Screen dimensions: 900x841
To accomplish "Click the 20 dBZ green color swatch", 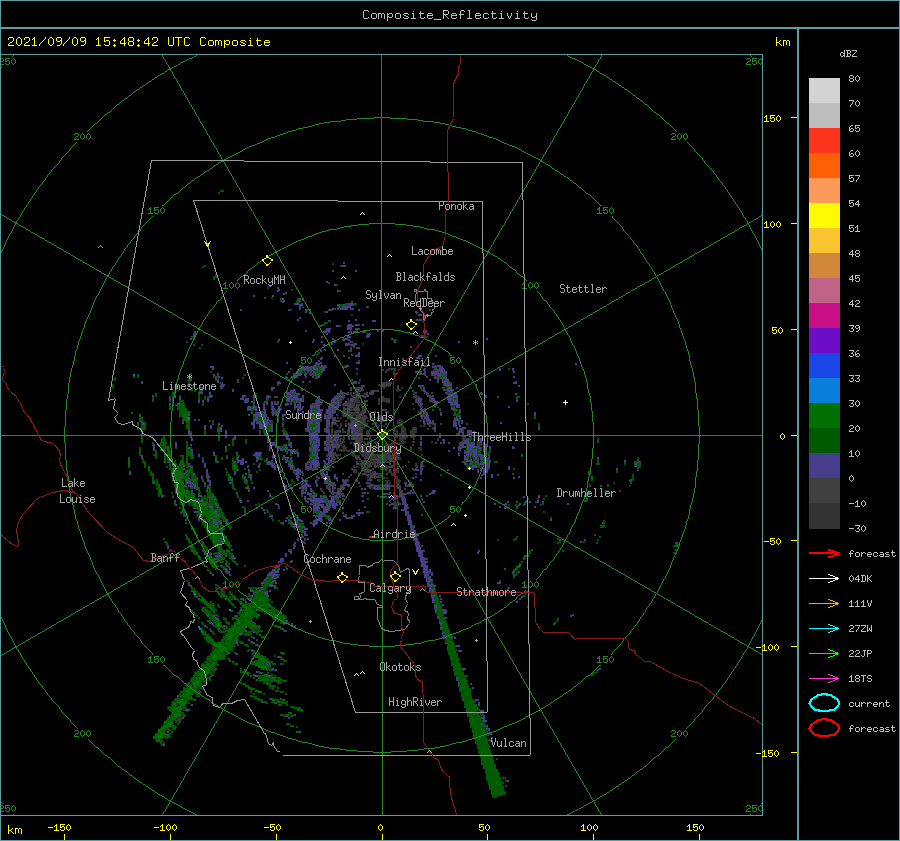I will (x=824, y=416).
